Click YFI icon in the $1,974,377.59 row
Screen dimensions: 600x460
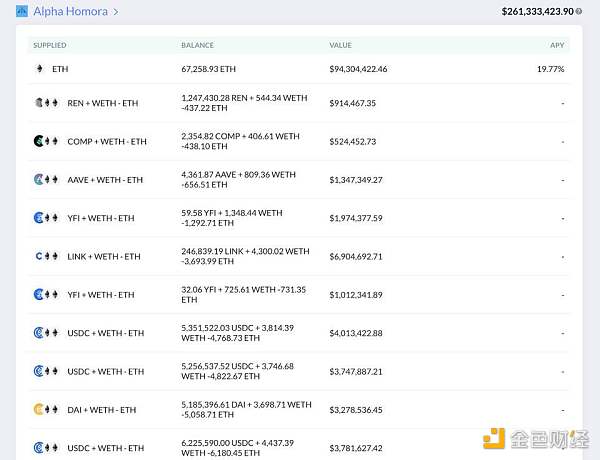click(41, 218)
